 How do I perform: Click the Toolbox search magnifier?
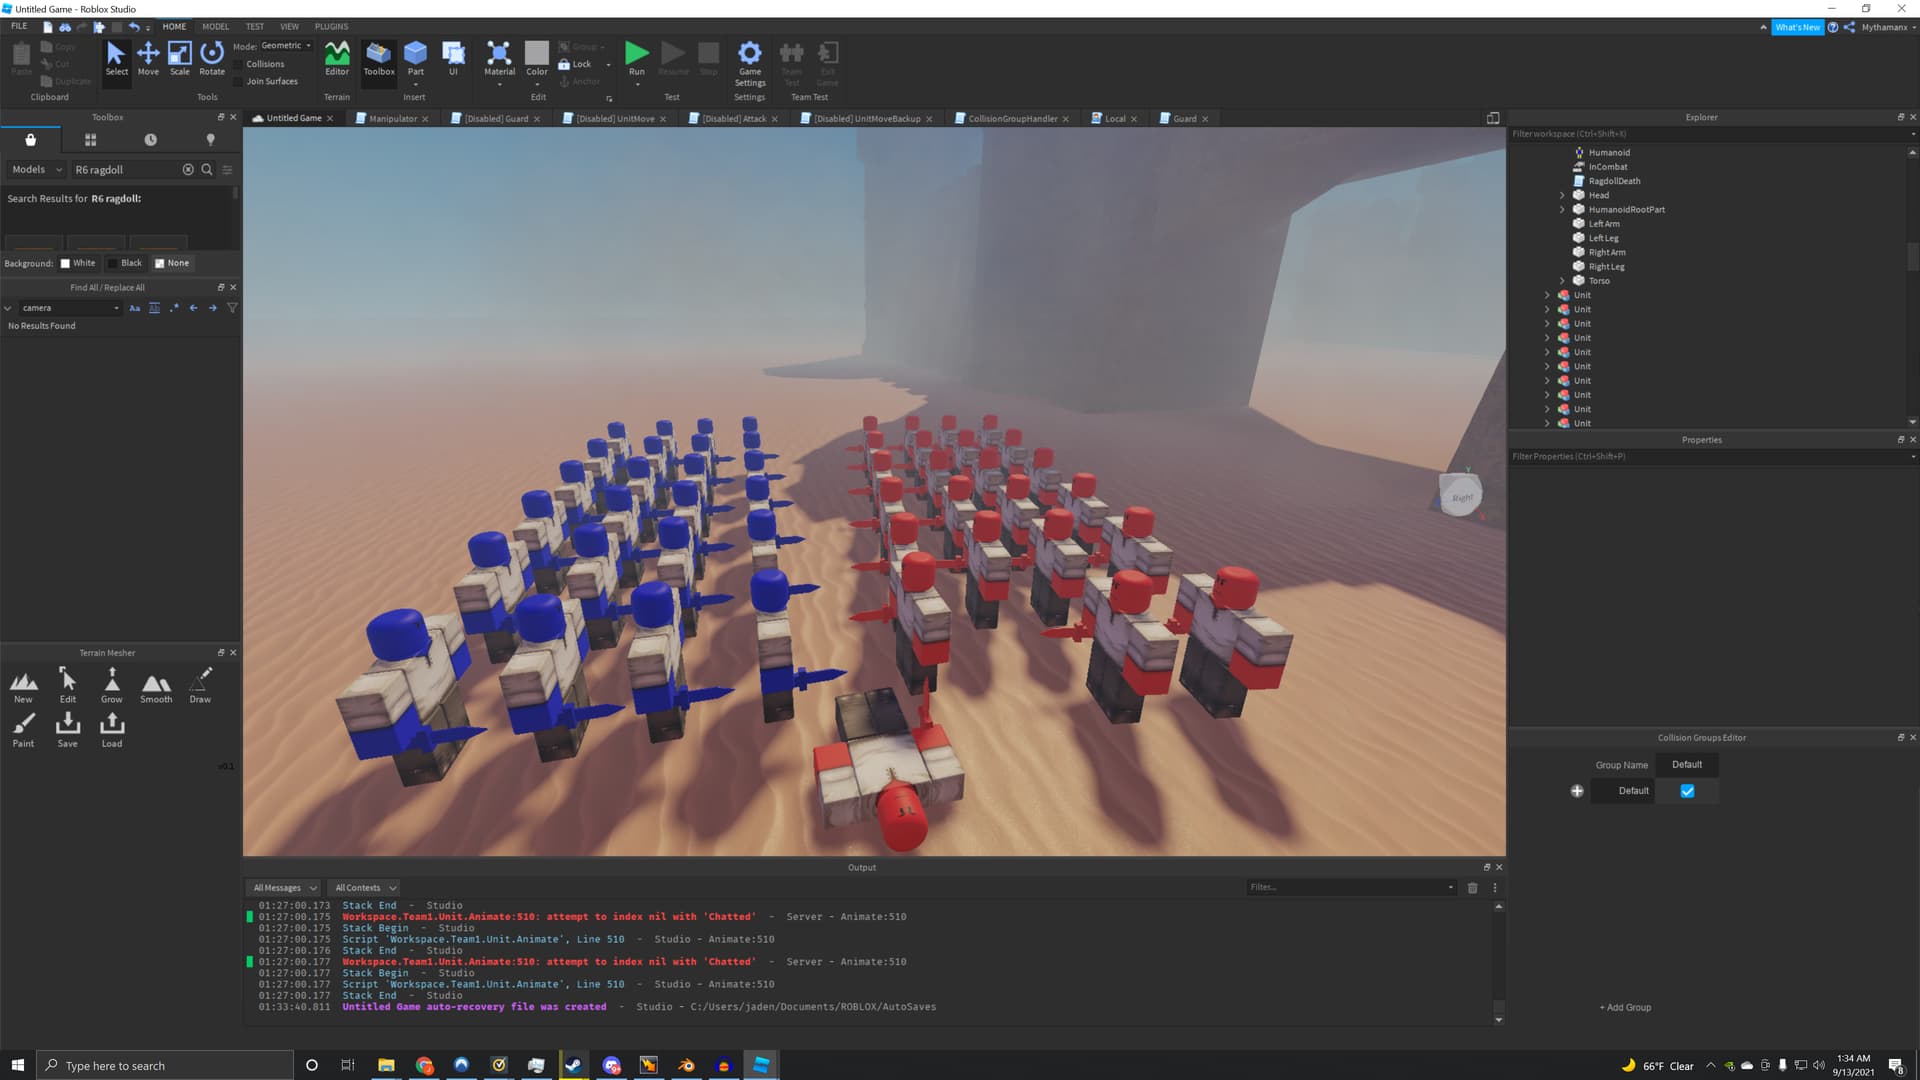pos(207,170)
